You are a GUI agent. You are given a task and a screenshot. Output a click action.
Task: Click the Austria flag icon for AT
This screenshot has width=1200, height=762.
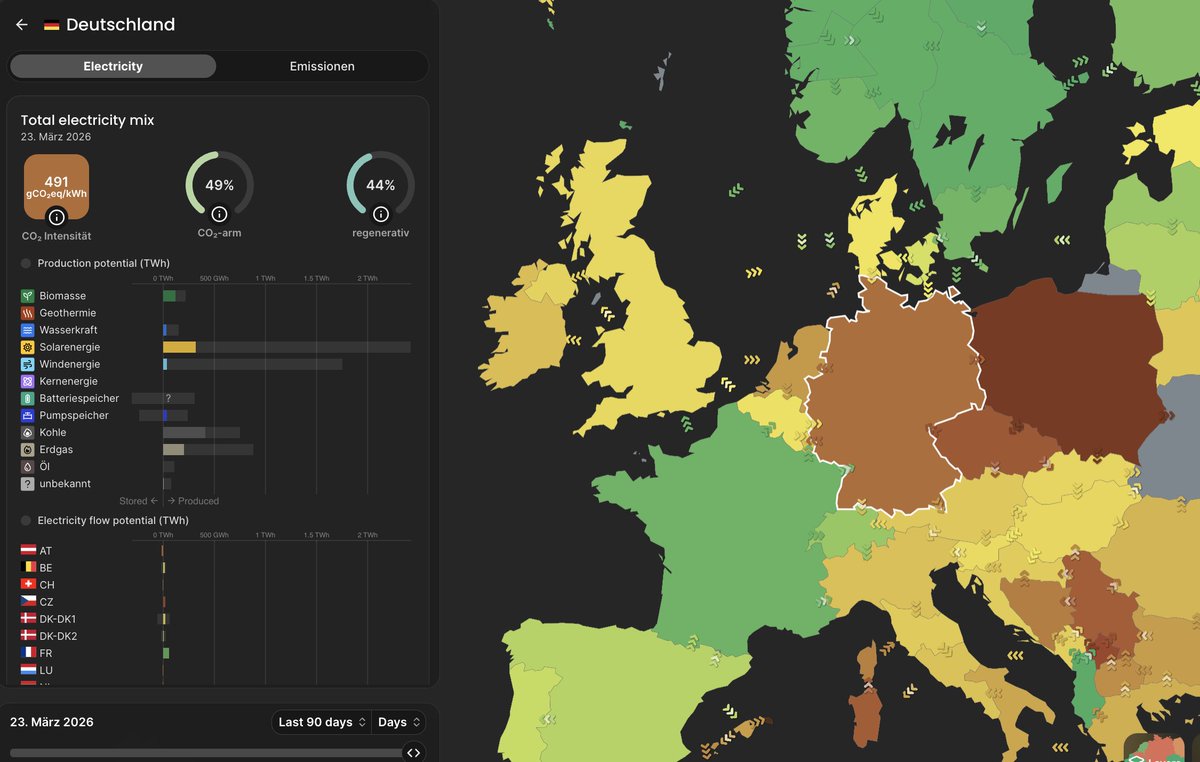[x=28, y=551]
